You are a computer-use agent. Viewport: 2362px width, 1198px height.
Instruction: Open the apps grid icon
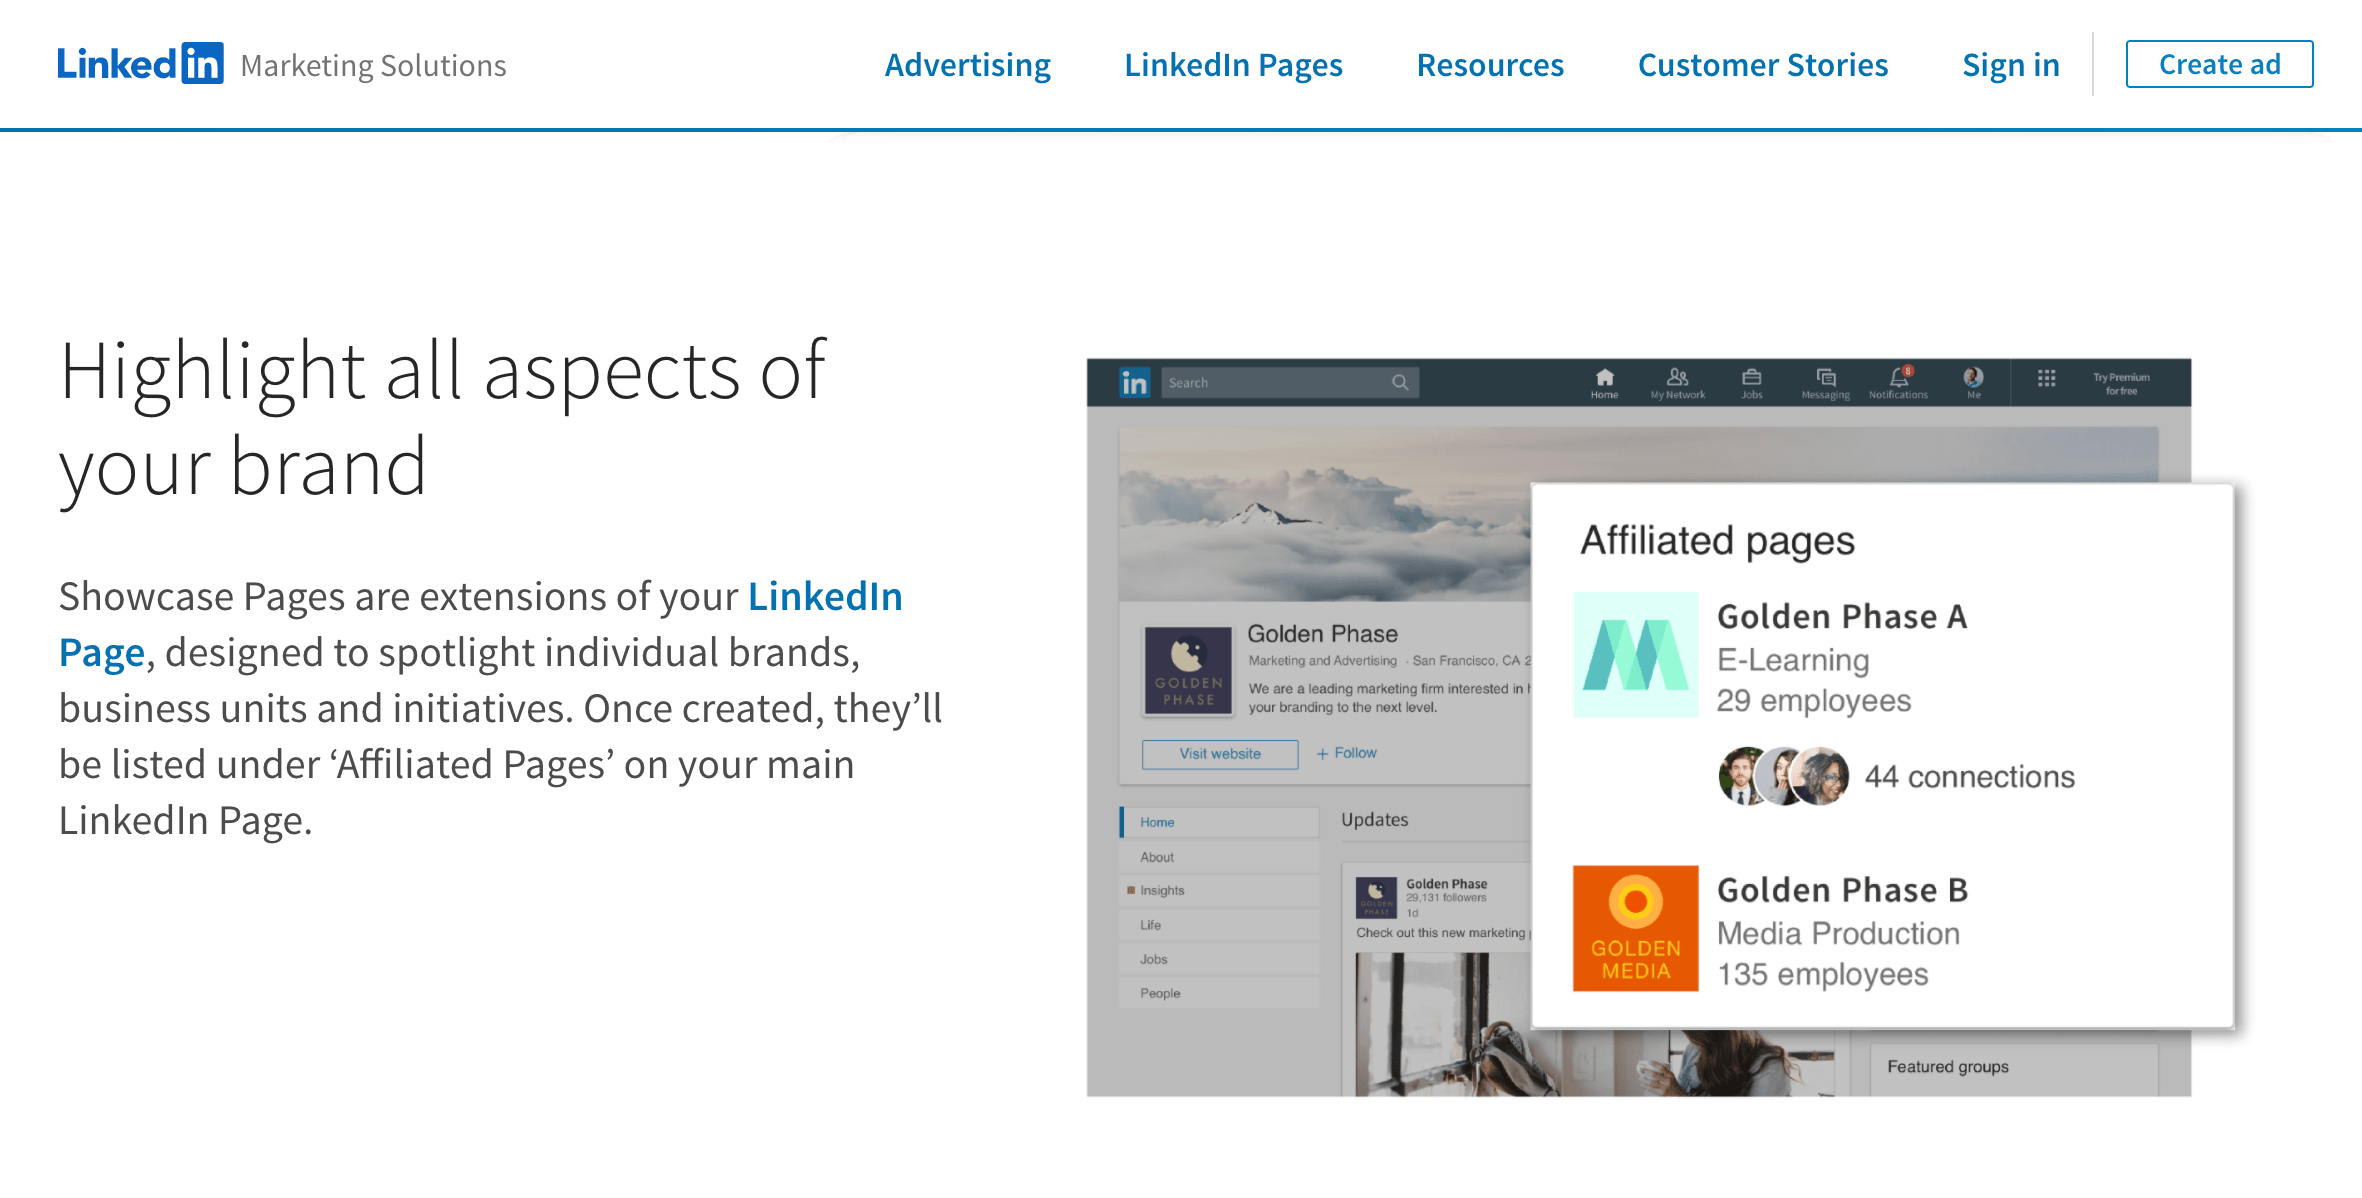click(2046, 378)
